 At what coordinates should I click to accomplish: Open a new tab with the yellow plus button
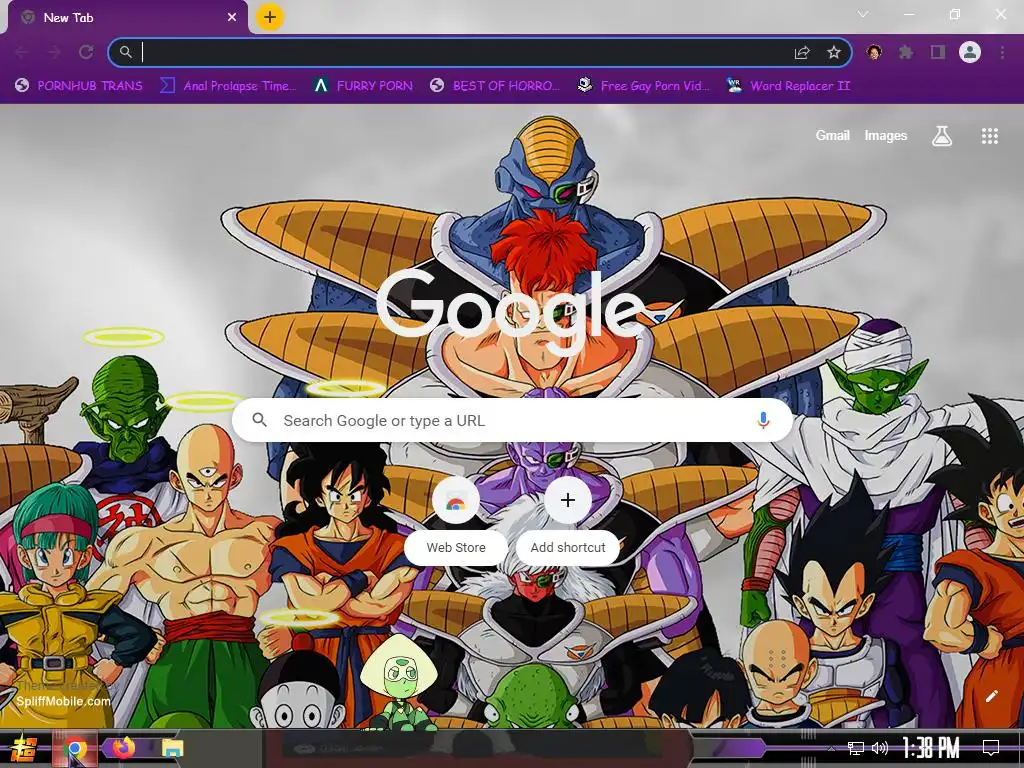pos(270,17)
